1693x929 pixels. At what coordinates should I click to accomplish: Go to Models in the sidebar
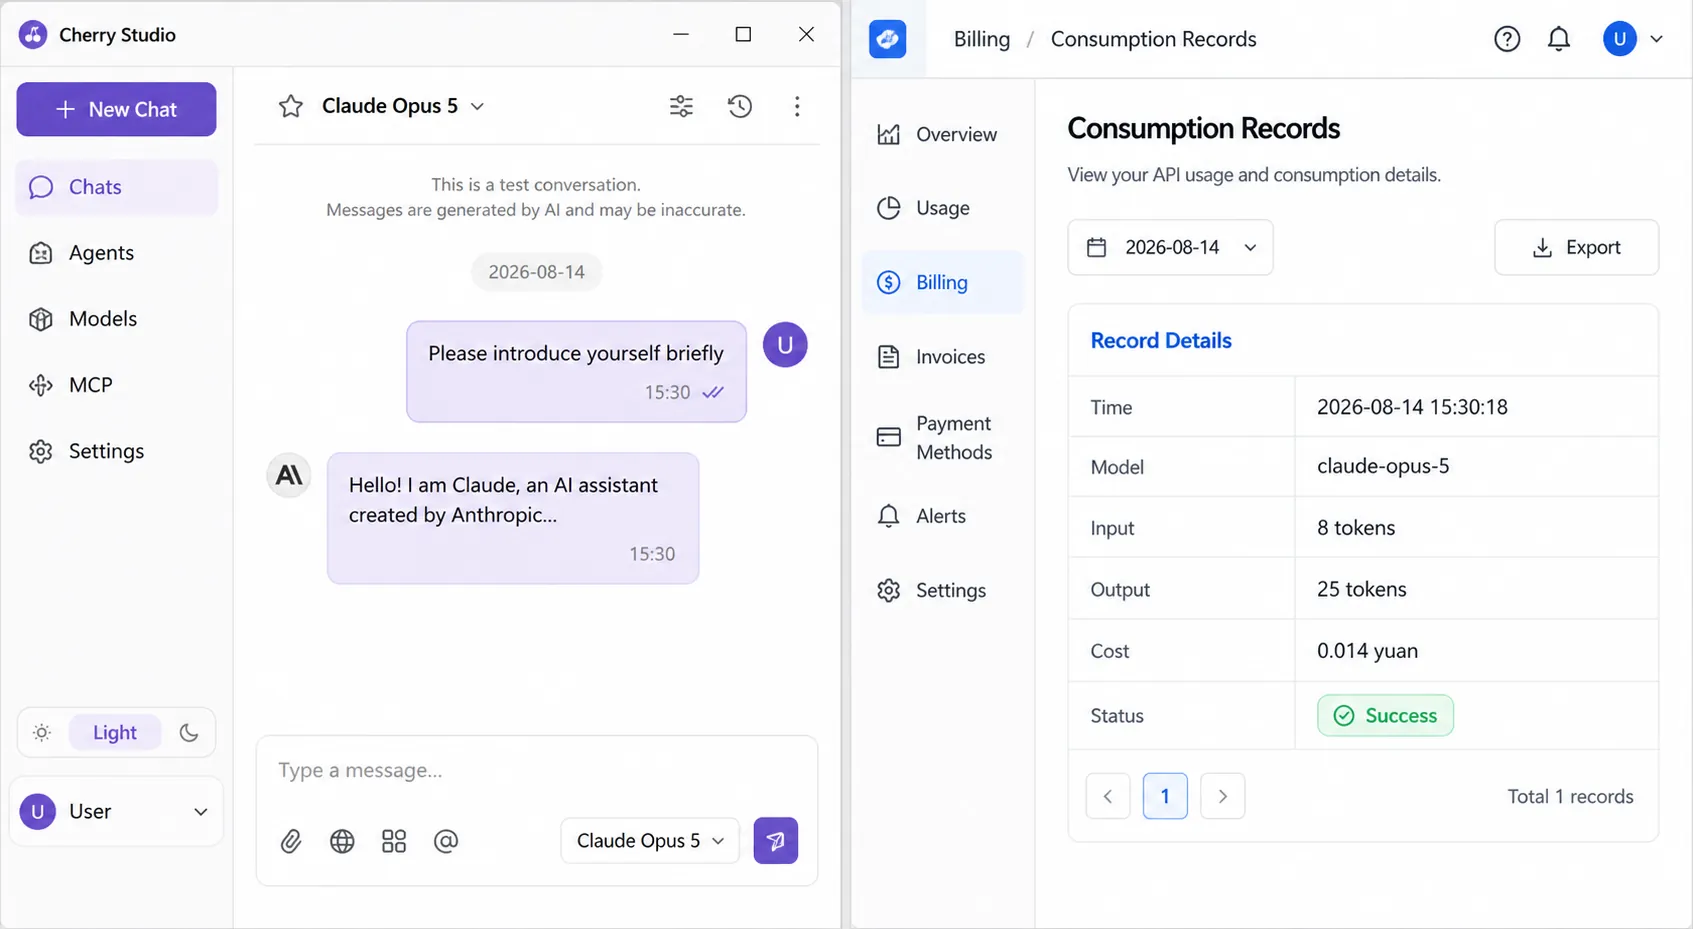tap(116, 319)
